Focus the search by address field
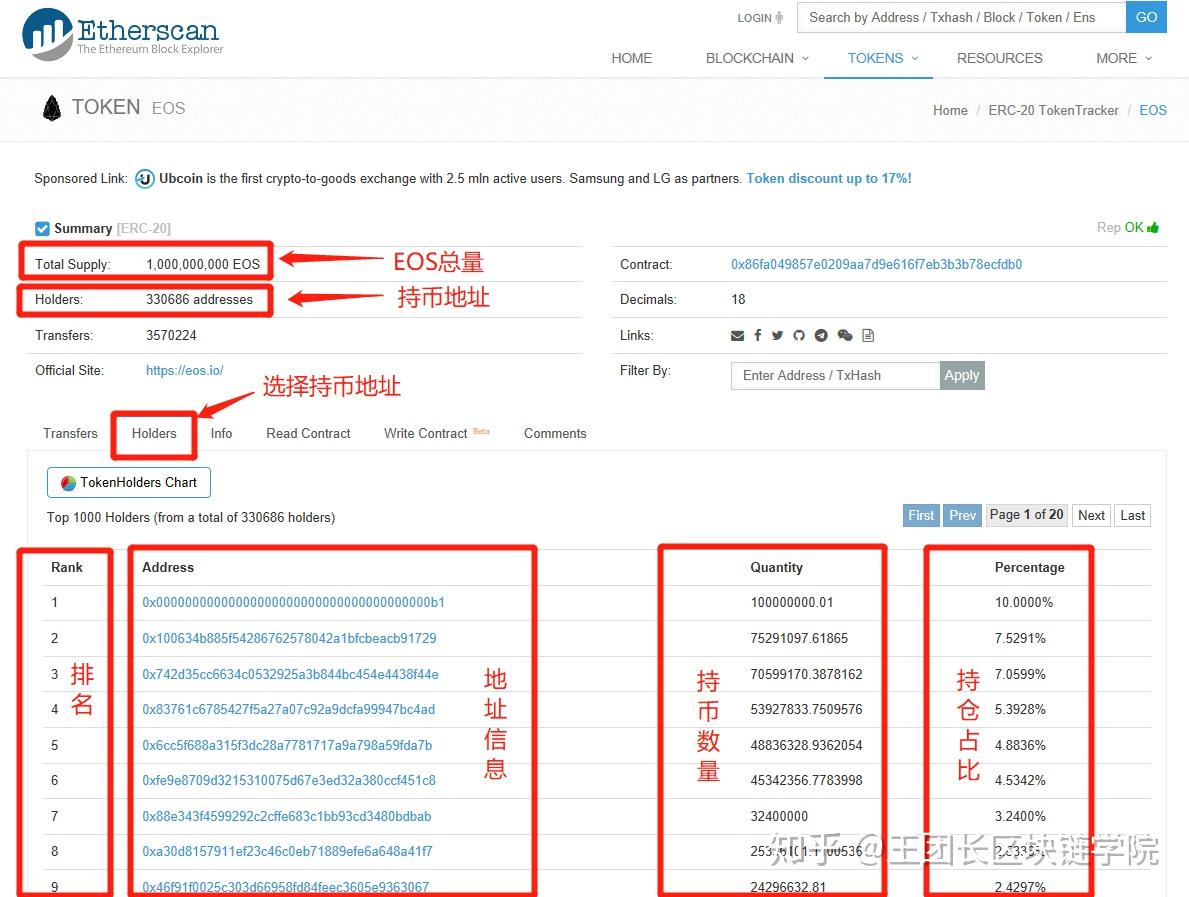Viewport: 1189px width, 897px height. [962, 17]
